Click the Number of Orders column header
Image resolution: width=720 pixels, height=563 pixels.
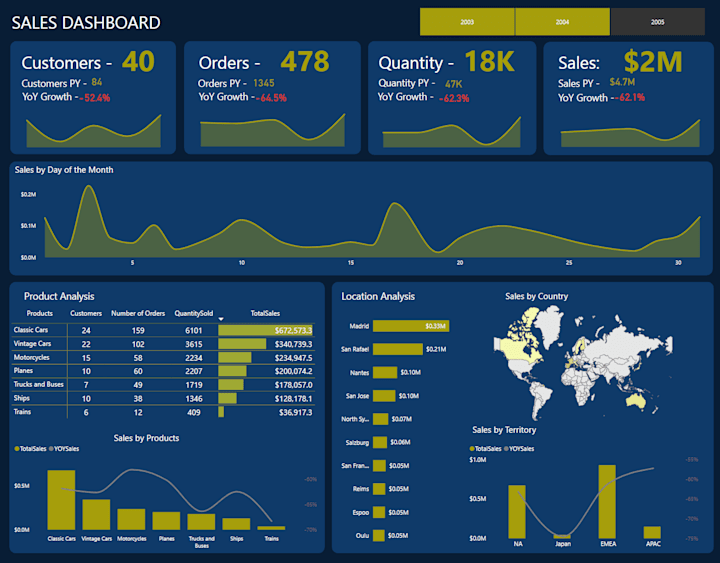pyautogui.click(x=138, y=313)
